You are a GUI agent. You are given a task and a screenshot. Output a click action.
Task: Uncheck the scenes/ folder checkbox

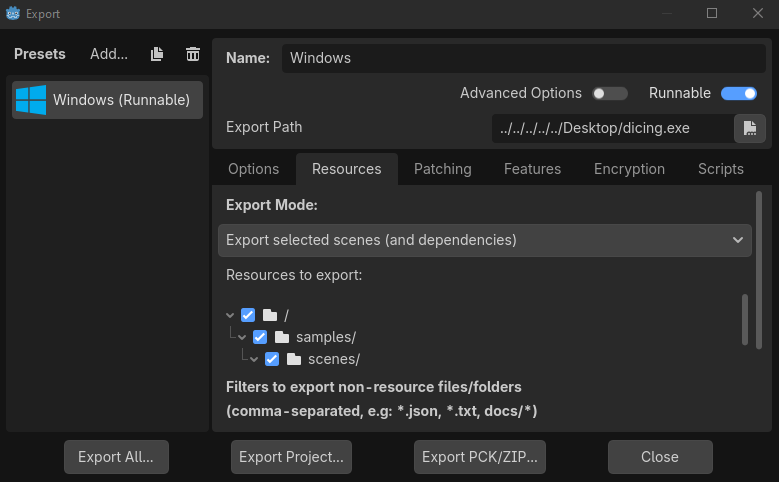click(272, 359)
